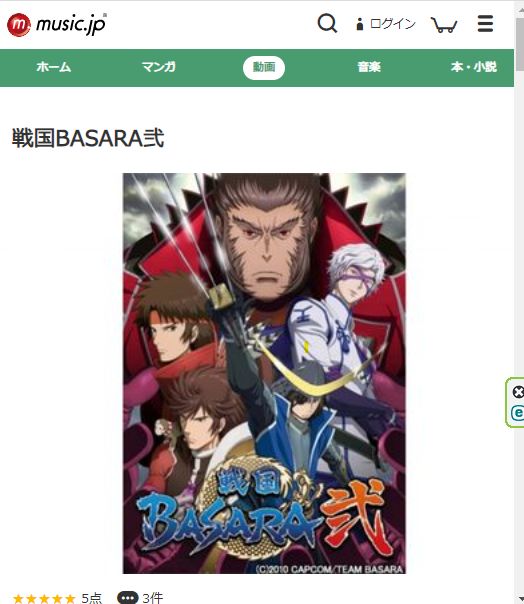The width and height of the screenshot is (524, 604).
Task: Click the vertical scrollbar thumb
Action: point(519,43)
